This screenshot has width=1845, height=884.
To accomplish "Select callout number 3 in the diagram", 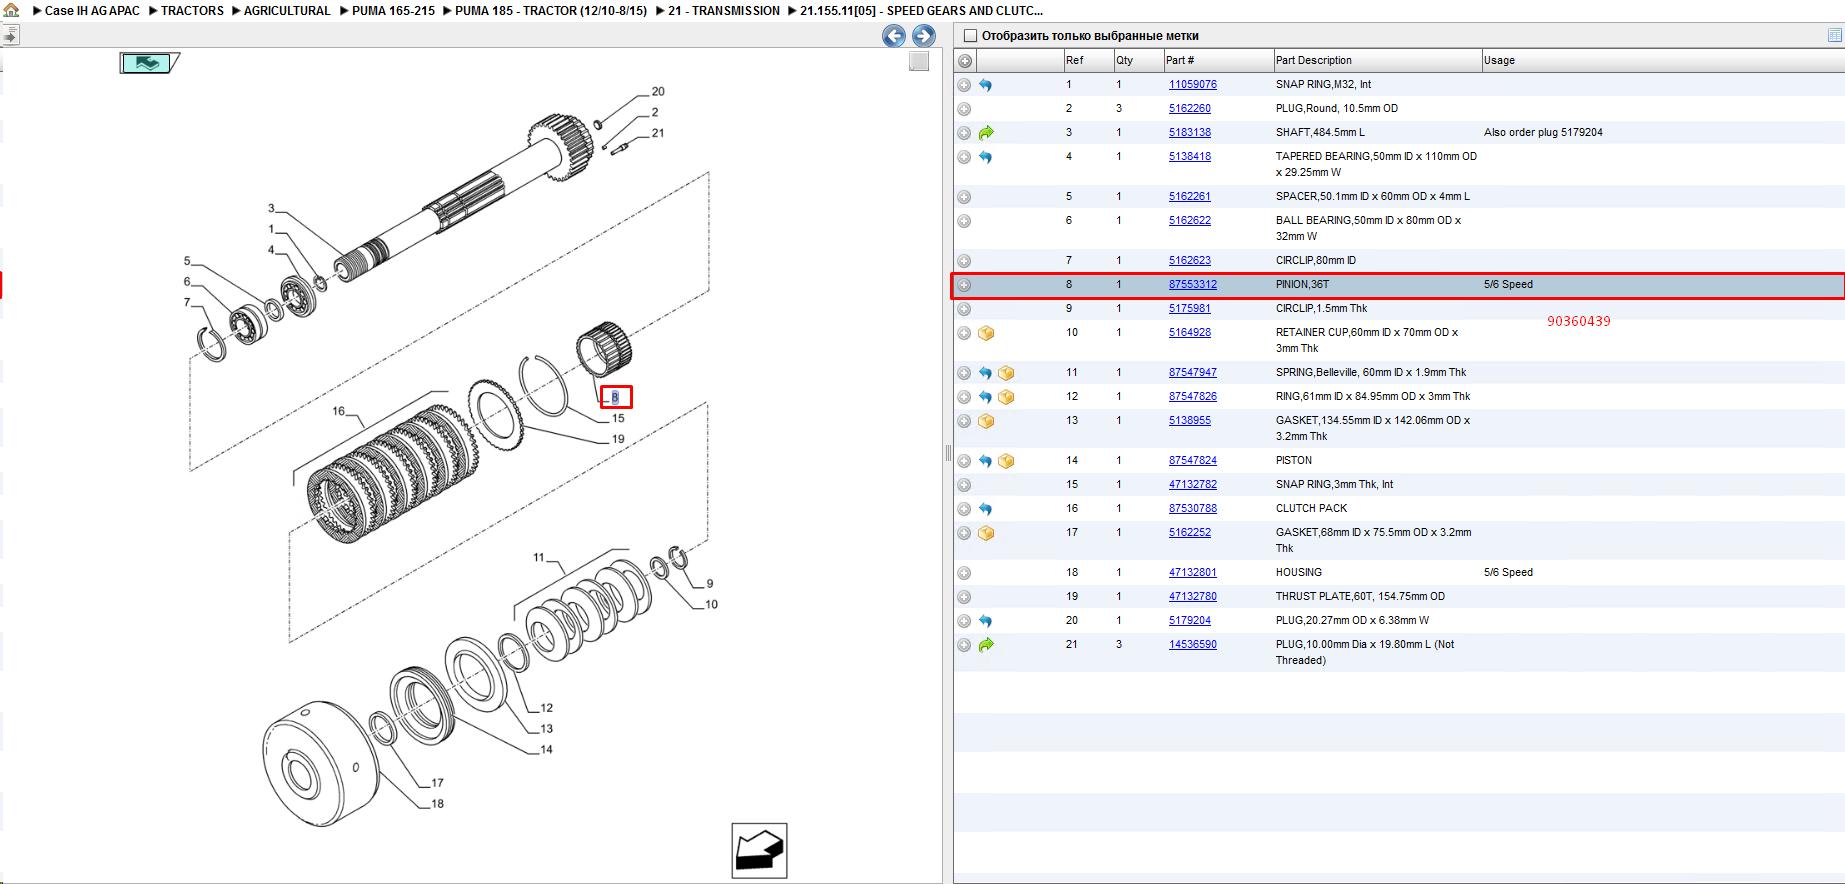I will (x=271, y=209).
